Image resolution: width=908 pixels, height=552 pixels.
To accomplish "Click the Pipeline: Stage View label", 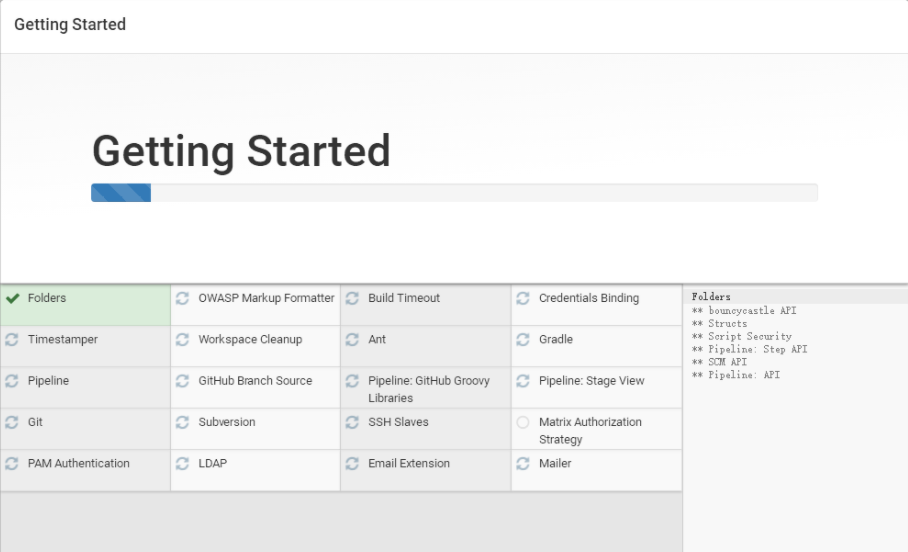I will tap(591, 381).
